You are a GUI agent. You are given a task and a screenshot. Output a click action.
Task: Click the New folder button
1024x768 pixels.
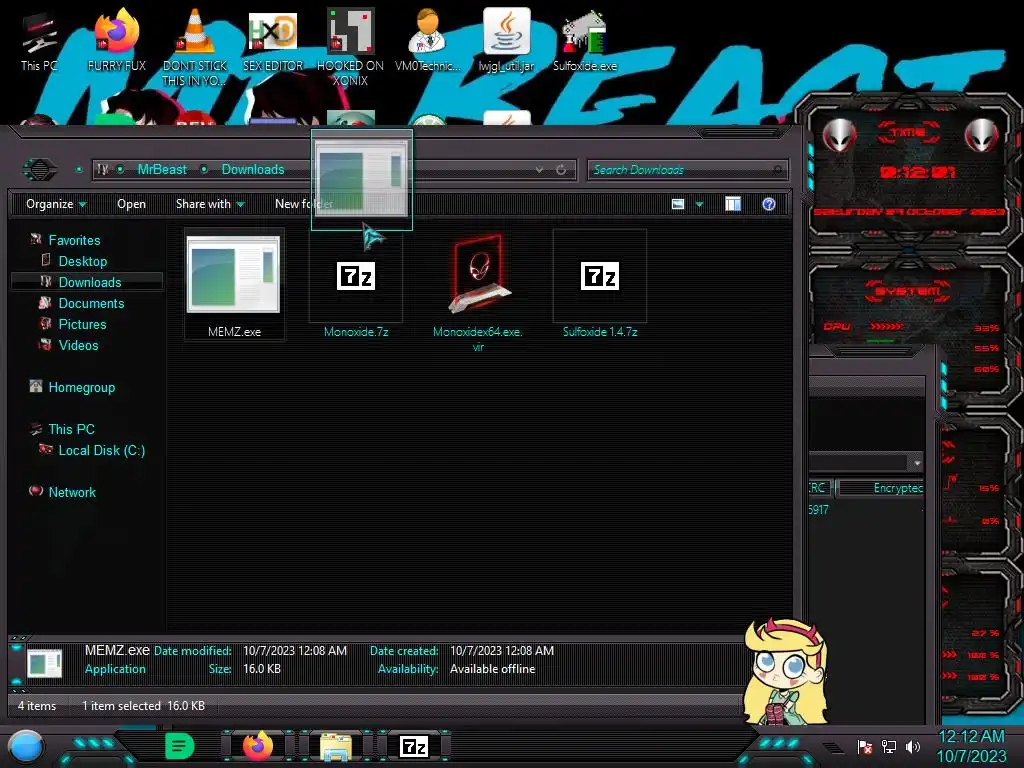tap(304, 204)
